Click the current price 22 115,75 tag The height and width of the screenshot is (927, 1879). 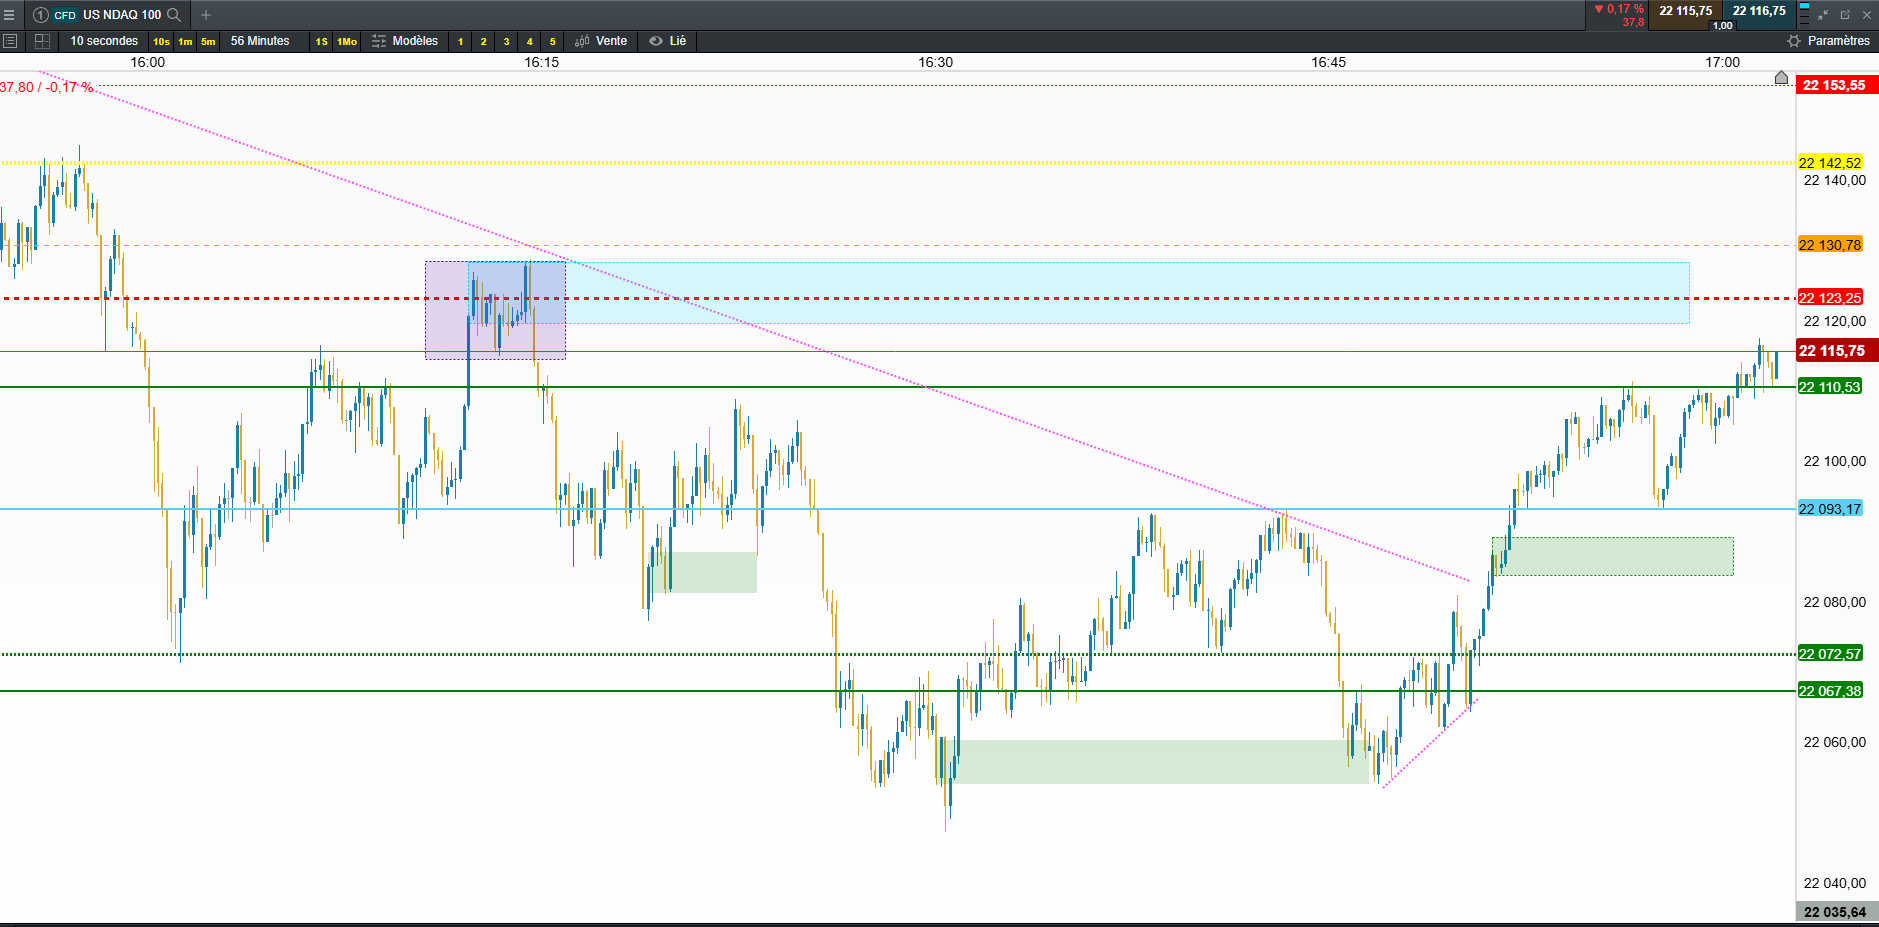(1836, 350)
